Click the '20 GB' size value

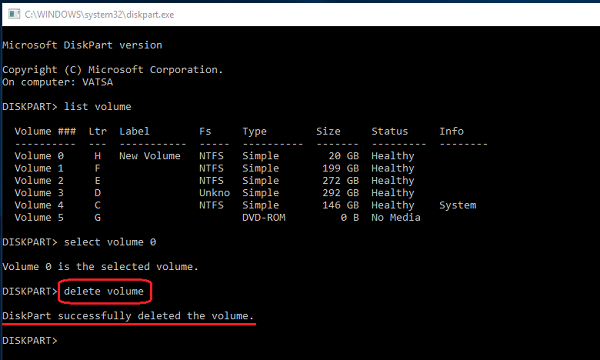click(344, 156)
